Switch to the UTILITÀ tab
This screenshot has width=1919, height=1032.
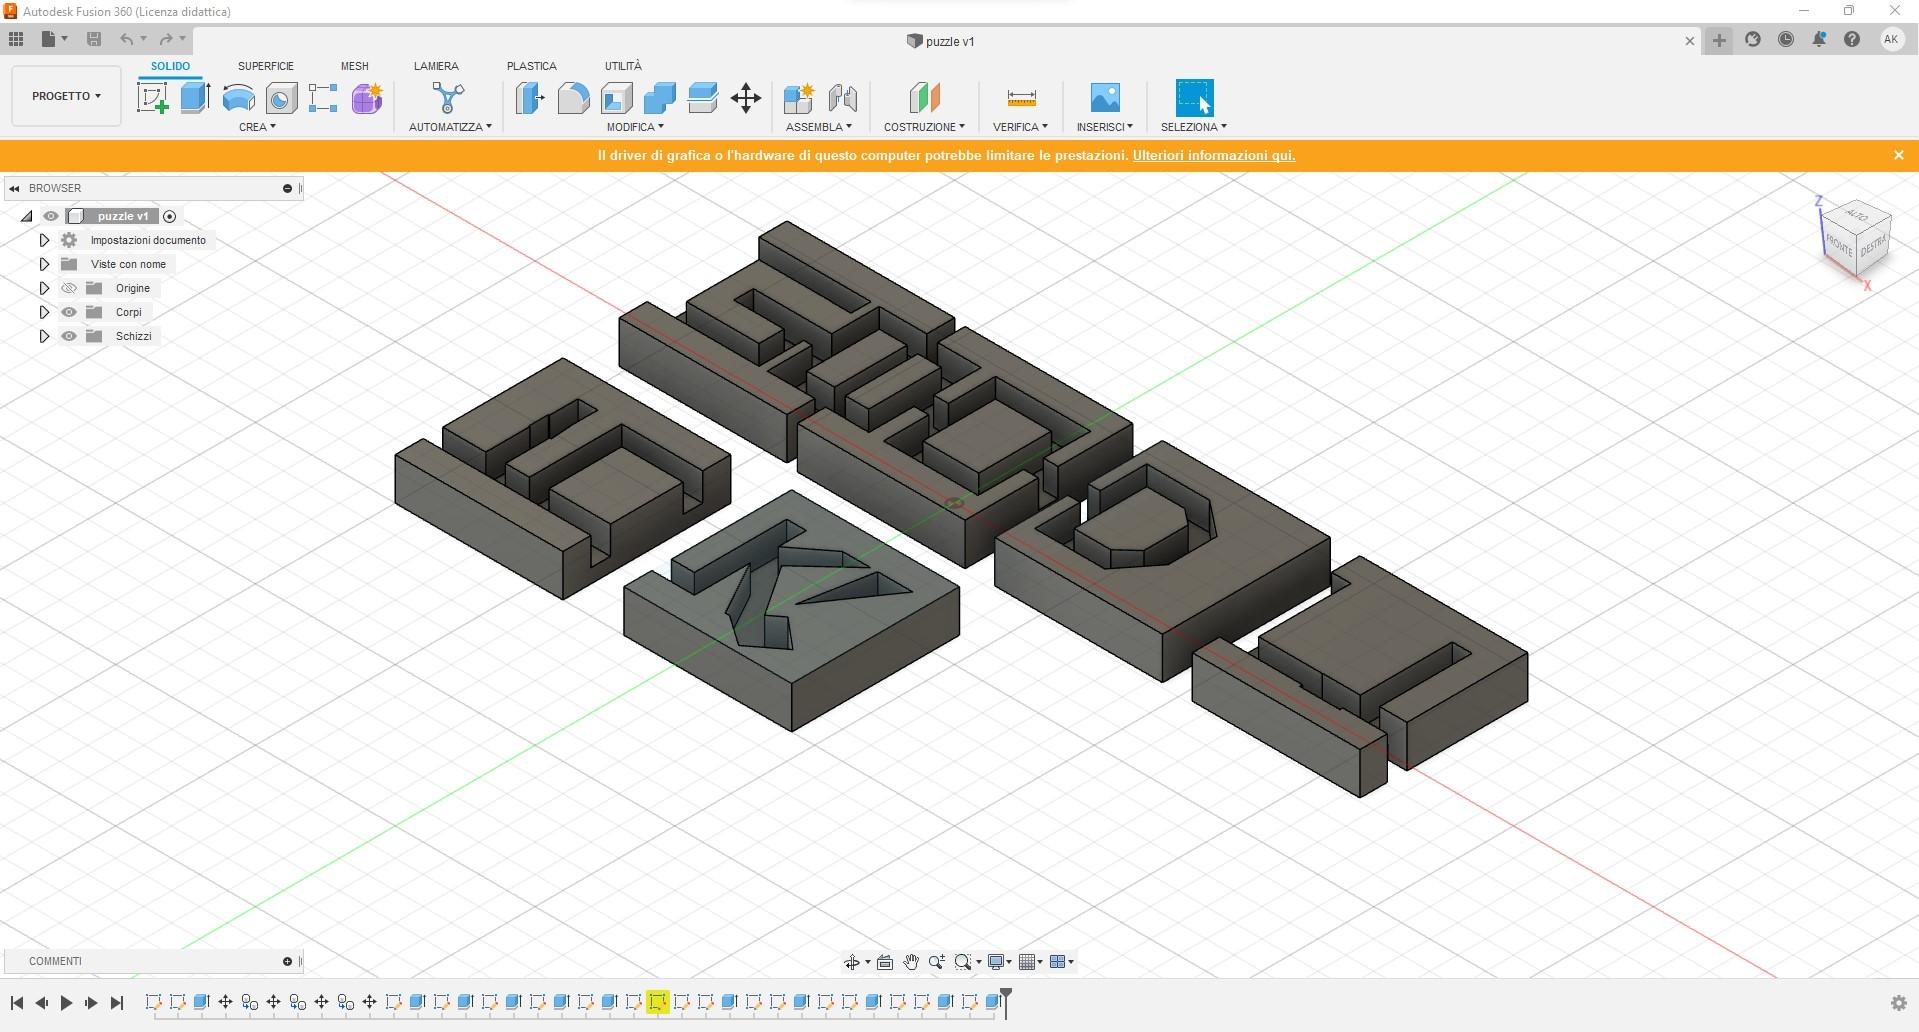coord(623,66)
